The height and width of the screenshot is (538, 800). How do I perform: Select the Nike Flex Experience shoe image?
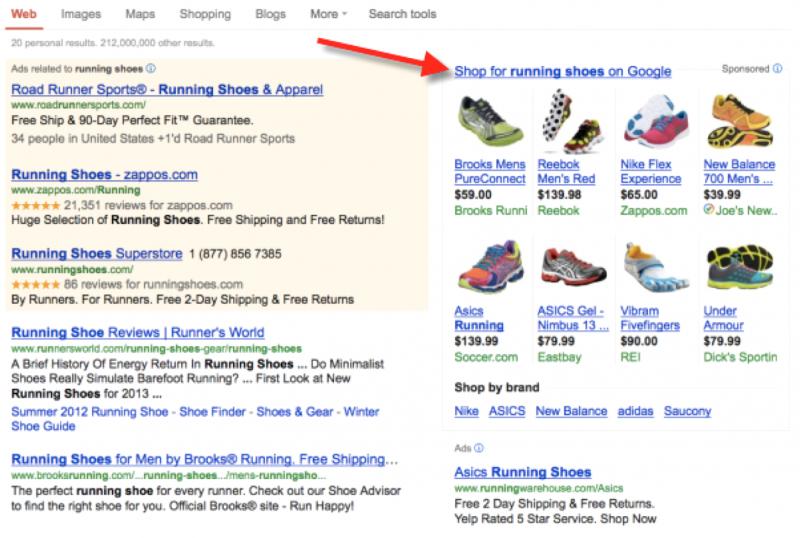[656, 121]
